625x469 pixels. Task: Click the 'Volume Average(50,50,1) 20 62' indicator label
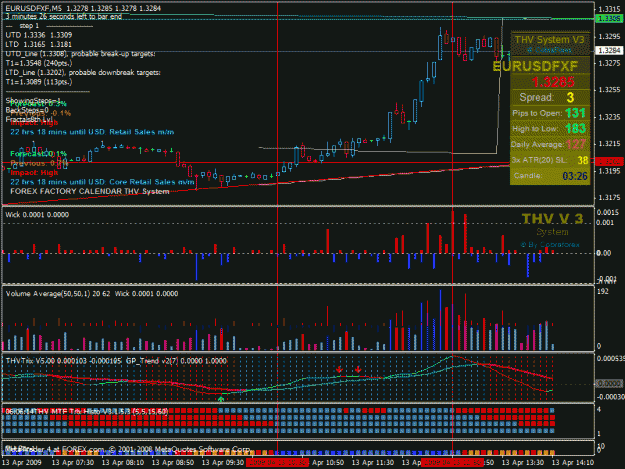pyautogui.click(x=58, y=294)
